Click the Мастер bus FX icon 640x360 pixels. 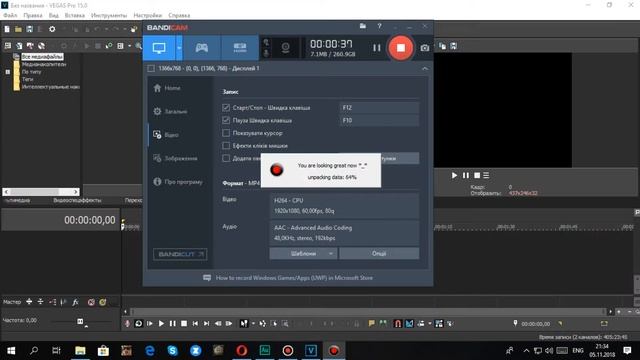(76, 302)
